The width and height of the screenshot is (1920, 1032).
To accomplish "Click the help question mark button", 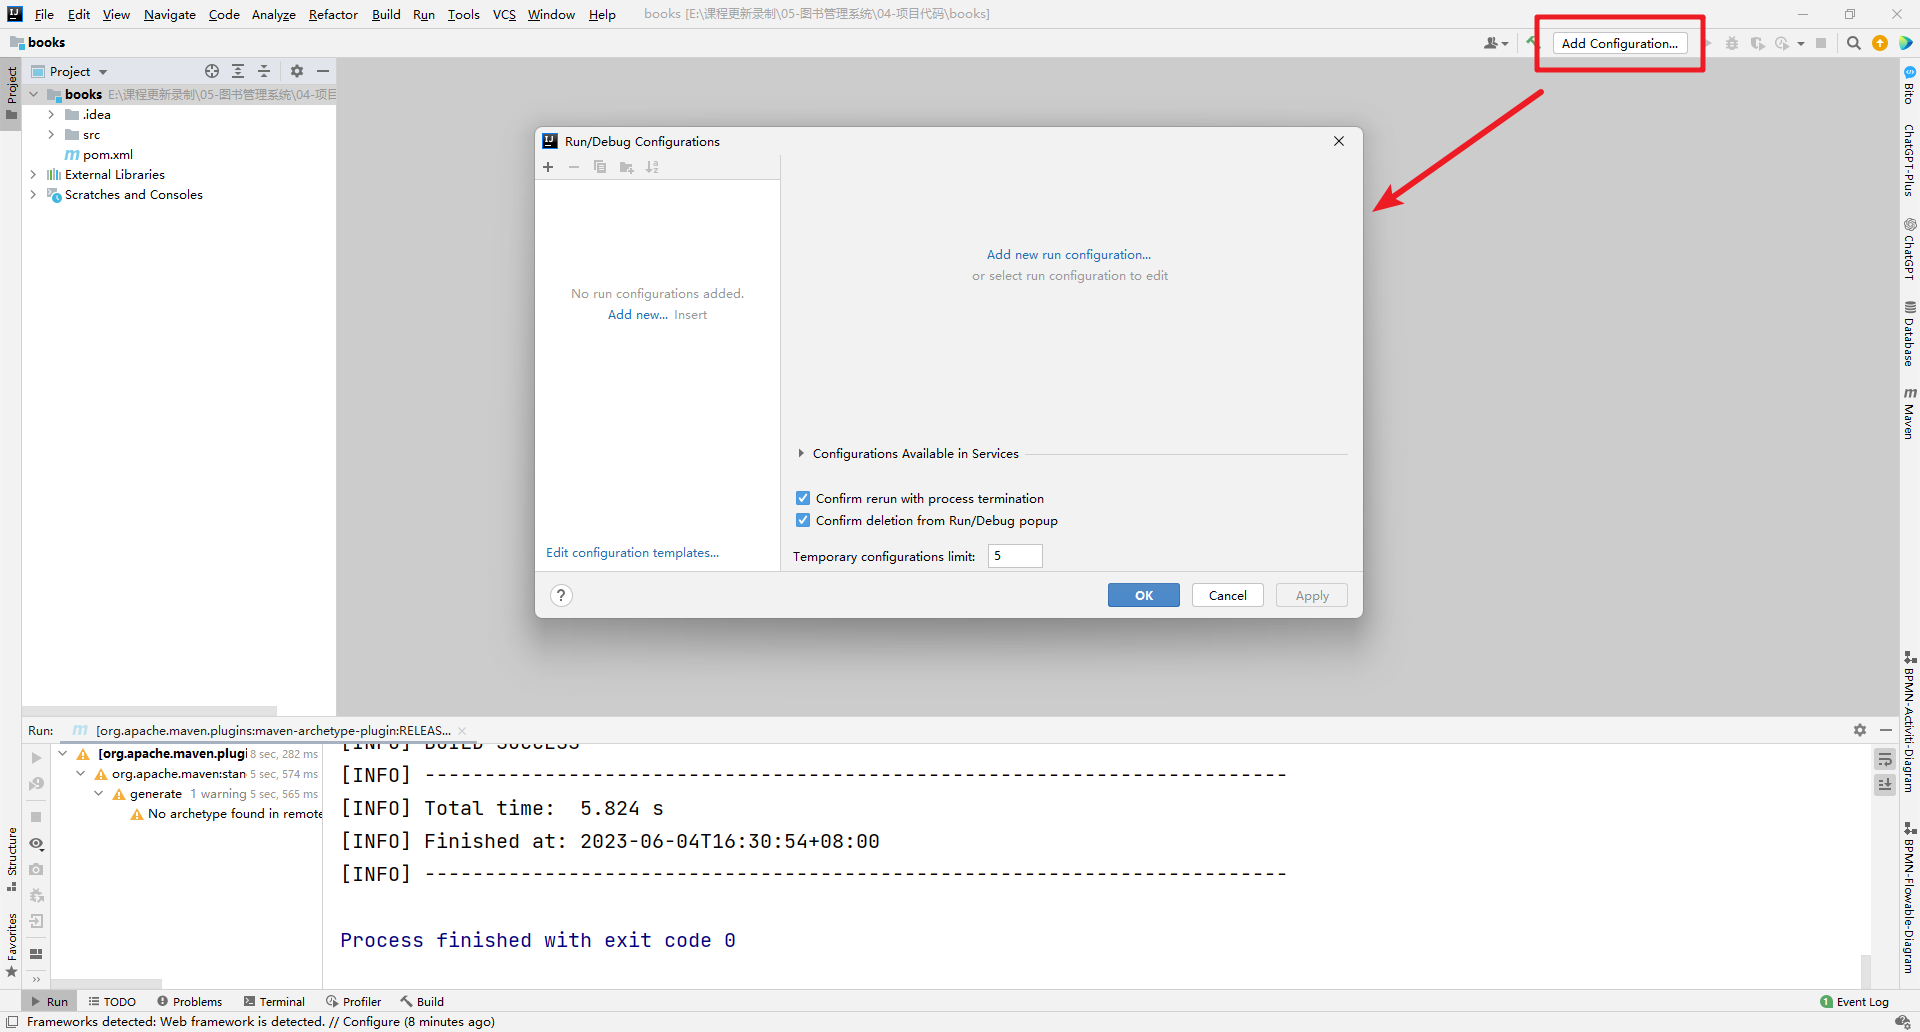I will tap(561, 595).
